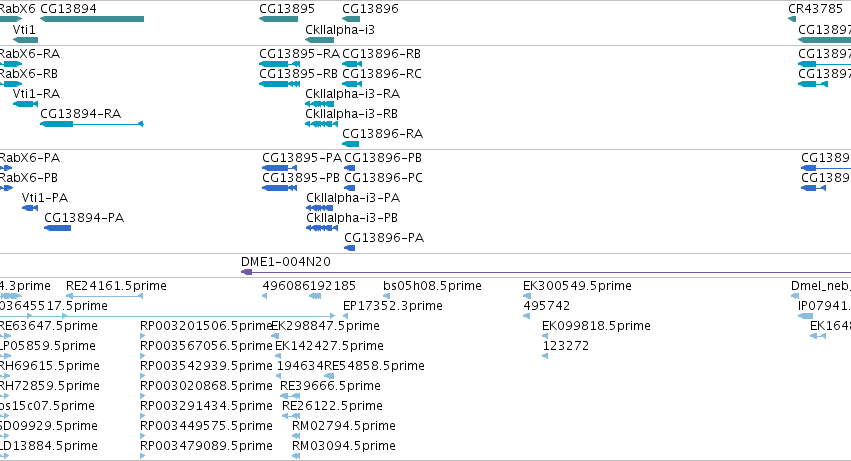Click the CG13895-RA transcript

280,64
